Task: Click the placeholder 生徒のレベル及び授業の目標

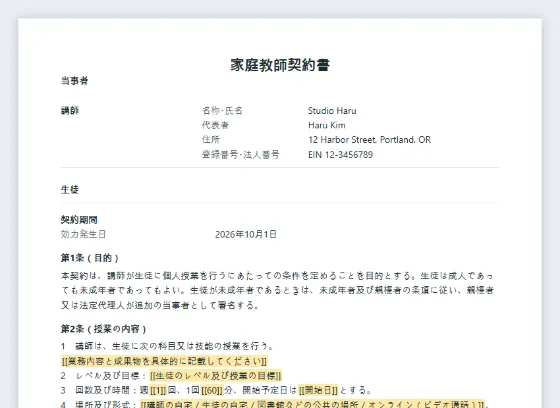Action: 216,376
